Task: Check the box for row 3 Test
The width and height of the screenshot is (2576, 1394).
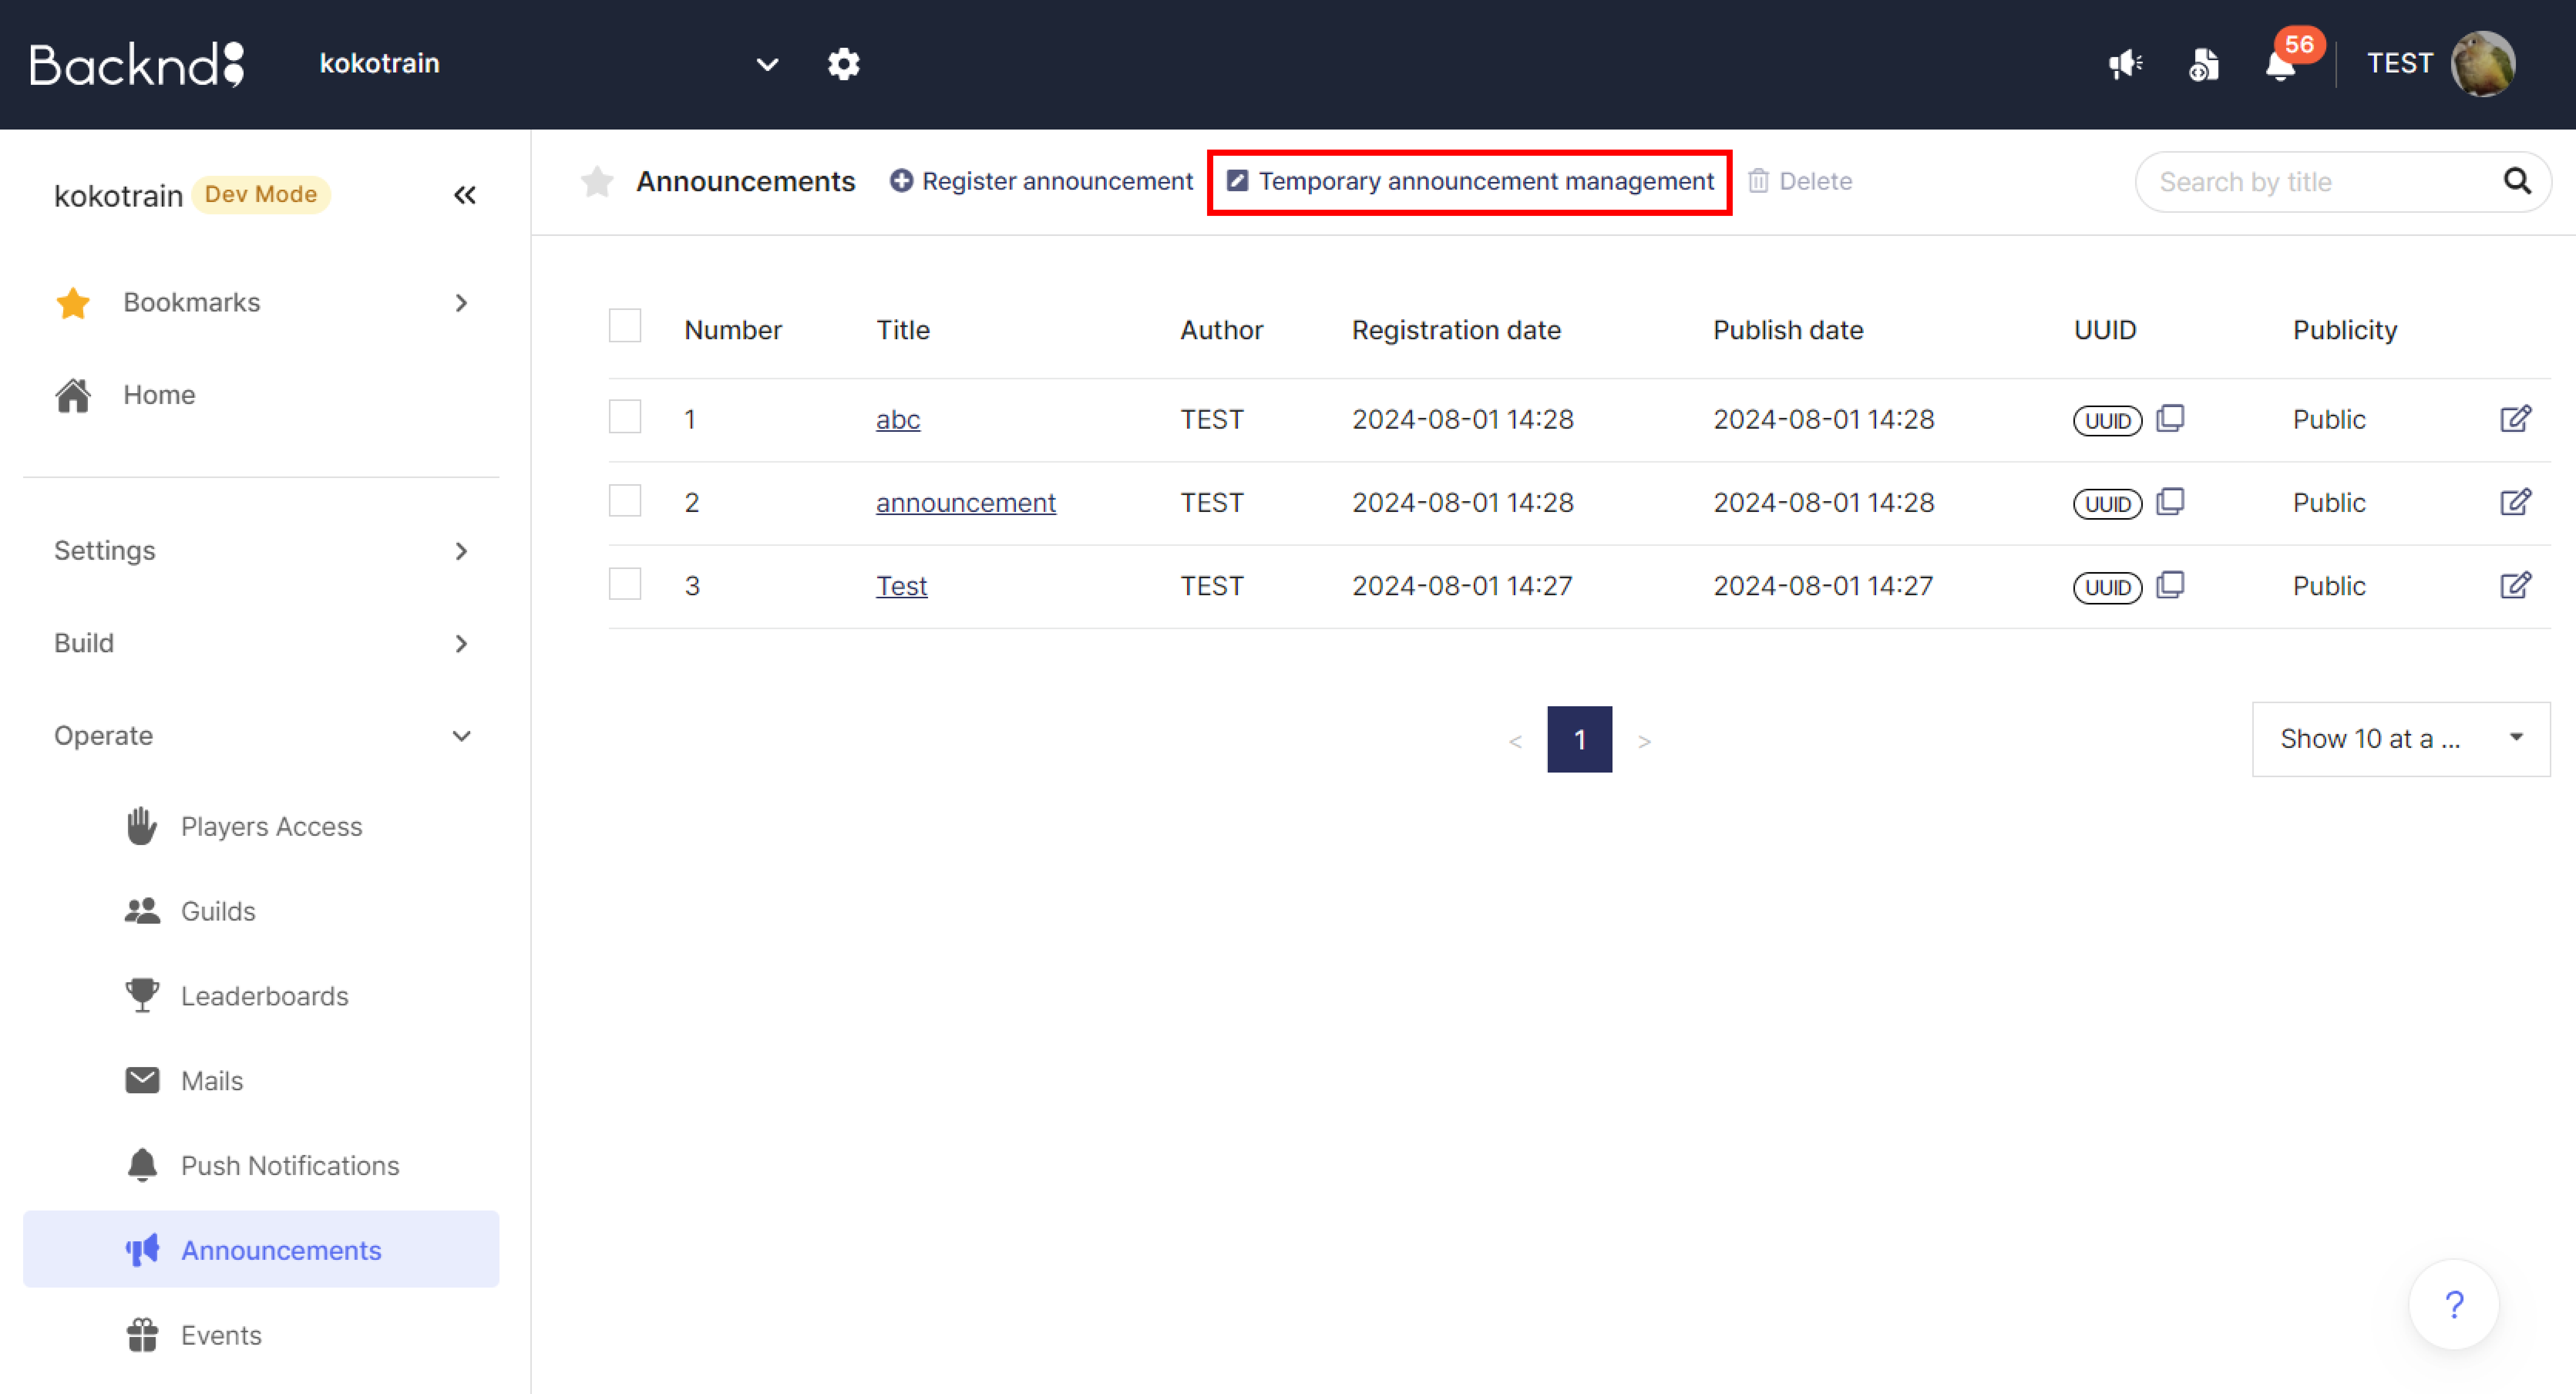Action: (625, 583)
